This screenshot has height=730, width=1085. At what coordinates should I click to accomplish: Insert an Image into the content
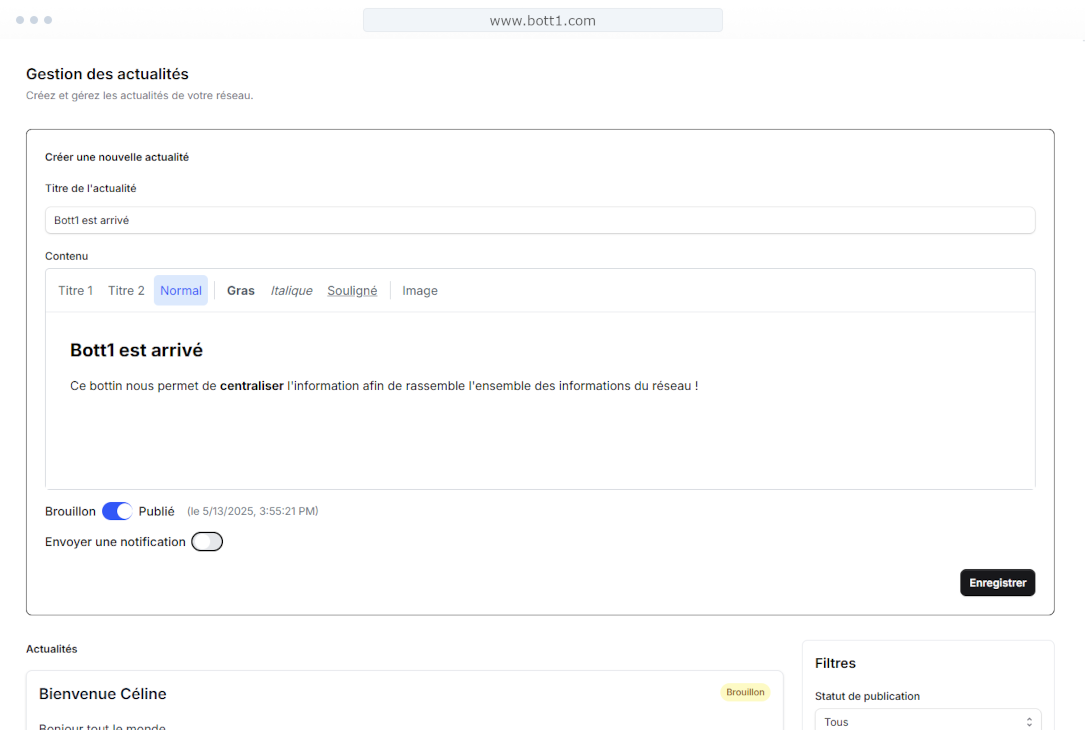(x=420, y=290)
